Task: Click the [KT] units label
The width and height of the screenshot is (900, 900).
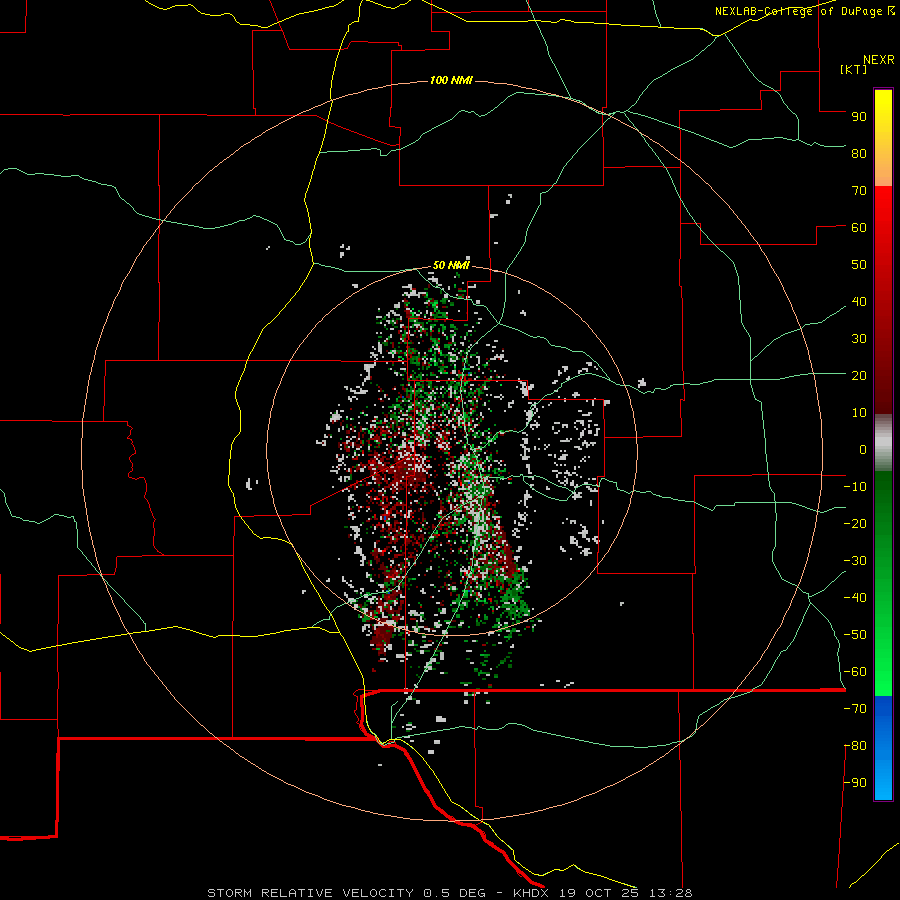Action: (854, 69)
